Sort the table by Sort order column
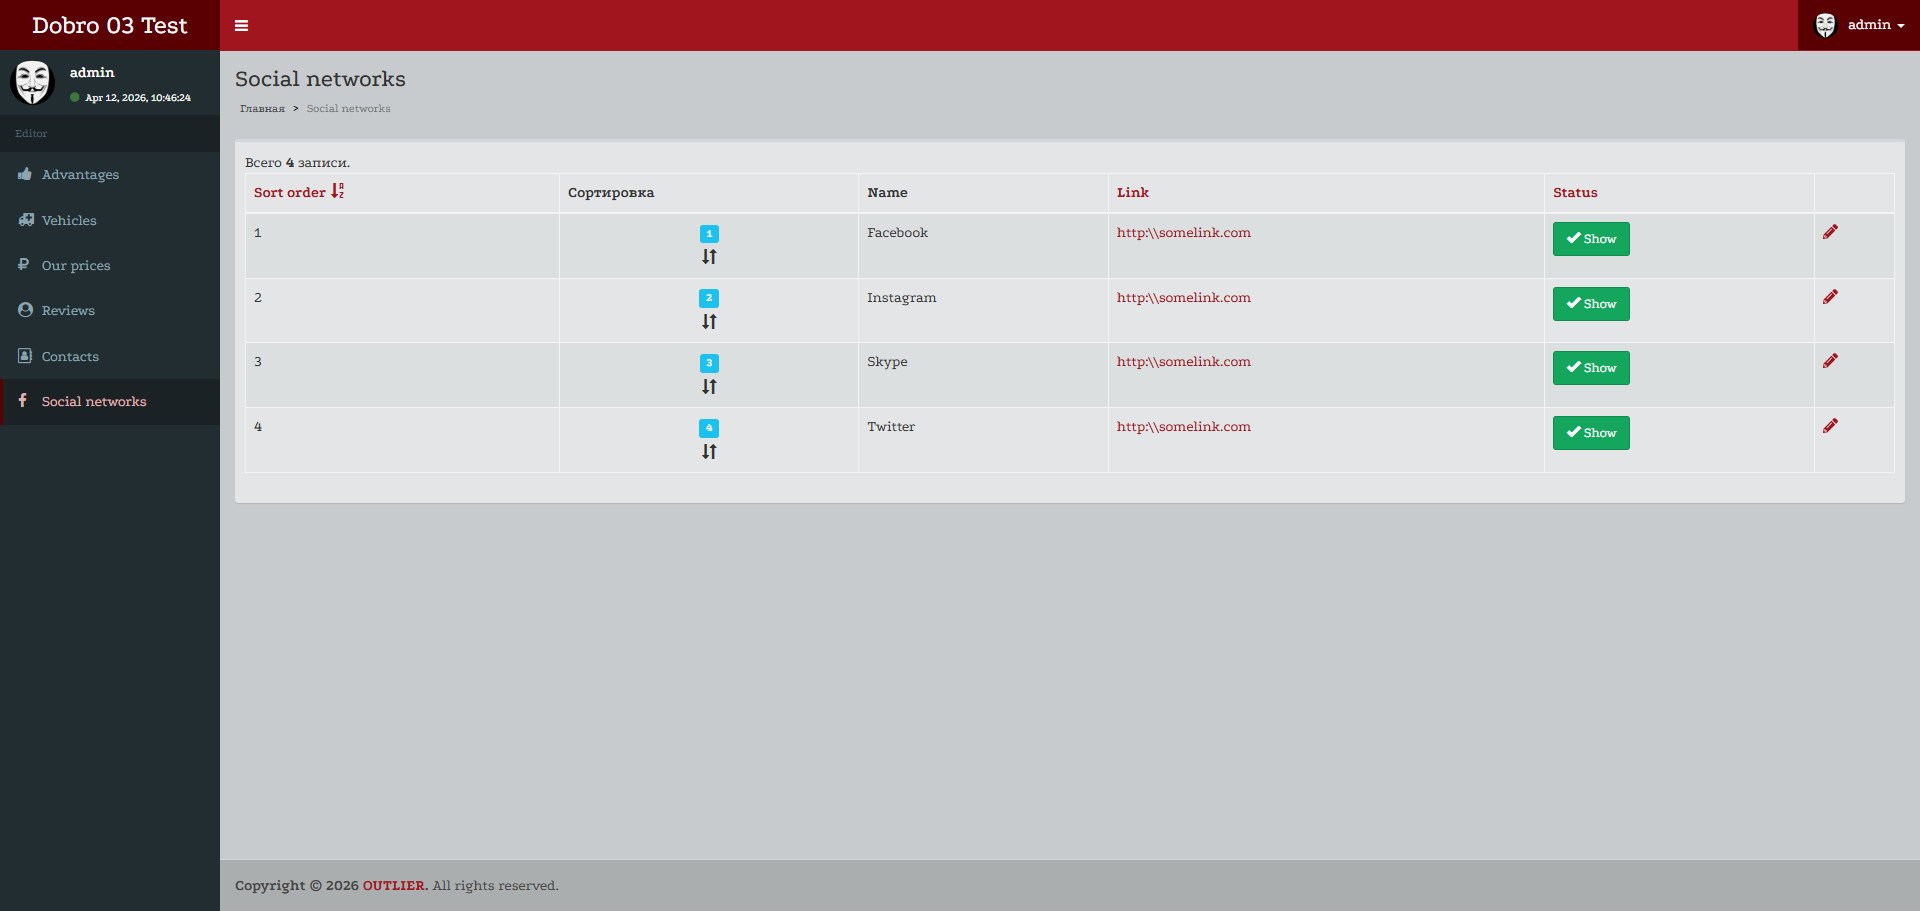The image size is (1920, 911). click(290, 193)
